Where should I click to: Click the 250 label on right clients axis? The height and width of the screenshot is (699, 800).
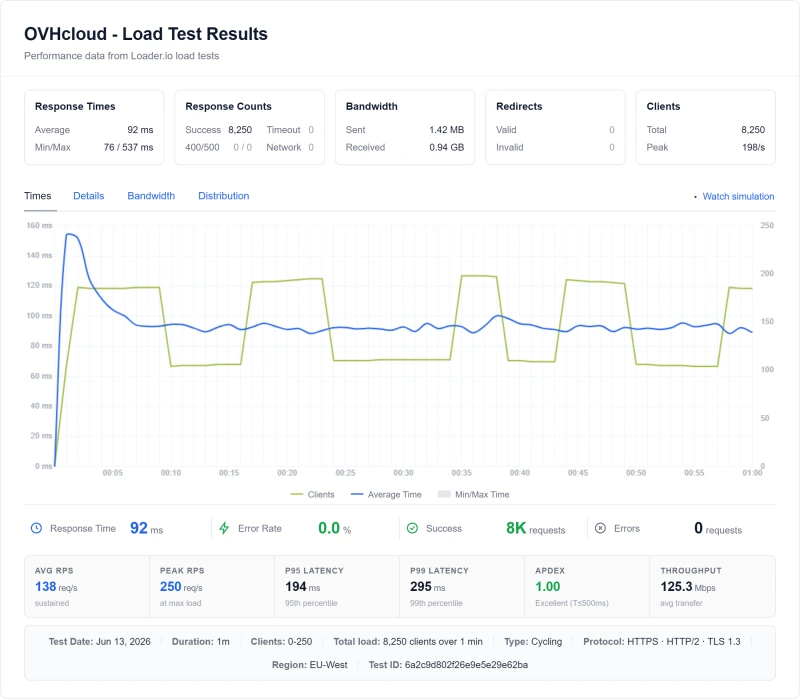click(x=767, y=226)
